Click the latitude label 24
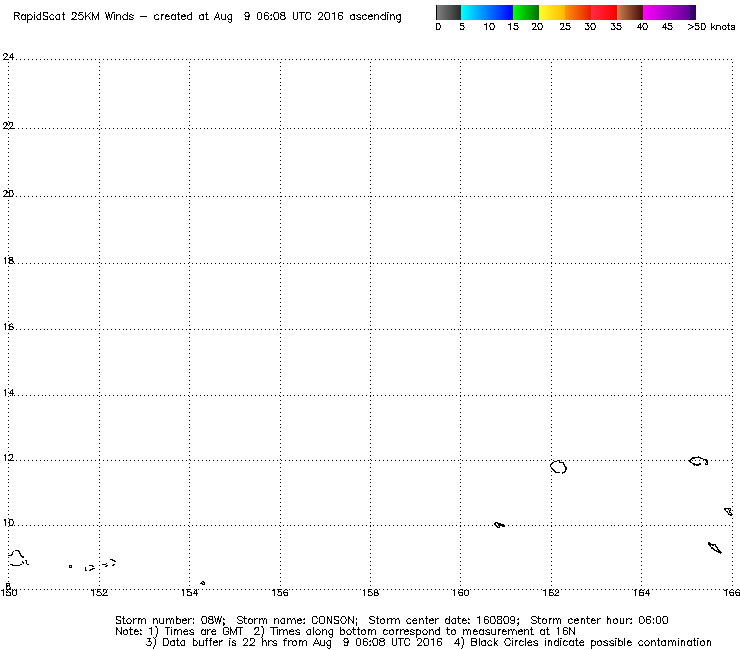This screenshot has height=650, width=740. tap(8, 57)
